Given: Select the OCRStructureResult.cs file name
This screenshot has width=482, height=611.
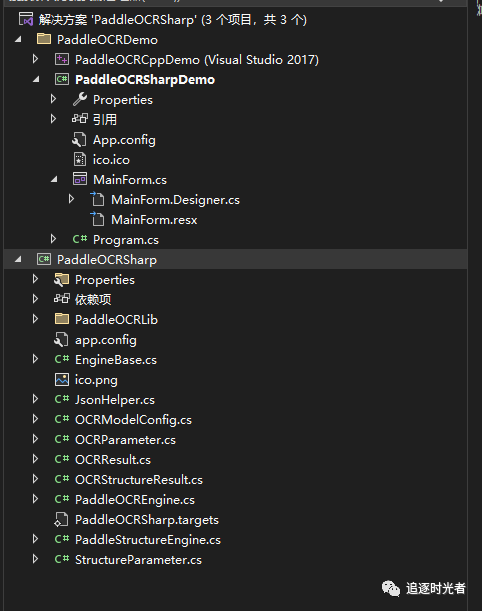Looking at the screenshot, I should pyautogui.click(x=139, y=480).
